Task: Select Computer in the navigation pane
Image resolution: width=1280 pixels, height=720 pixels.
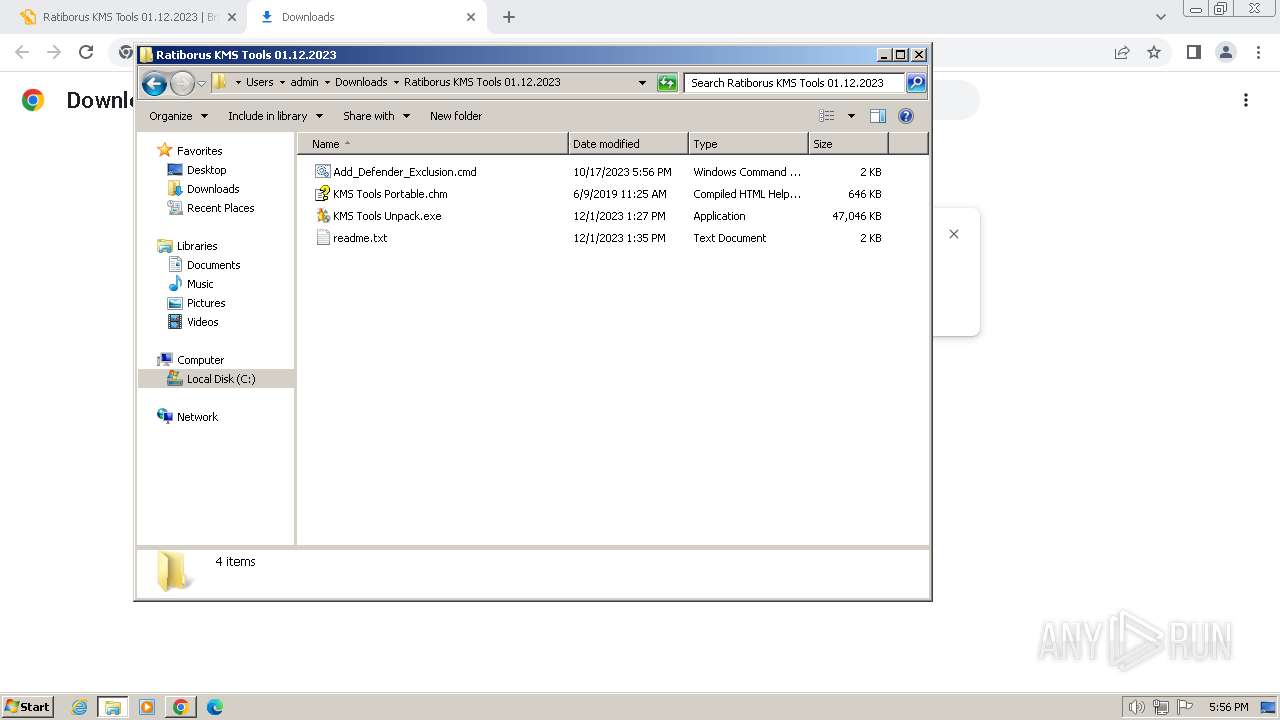Action: coord(200,360)
